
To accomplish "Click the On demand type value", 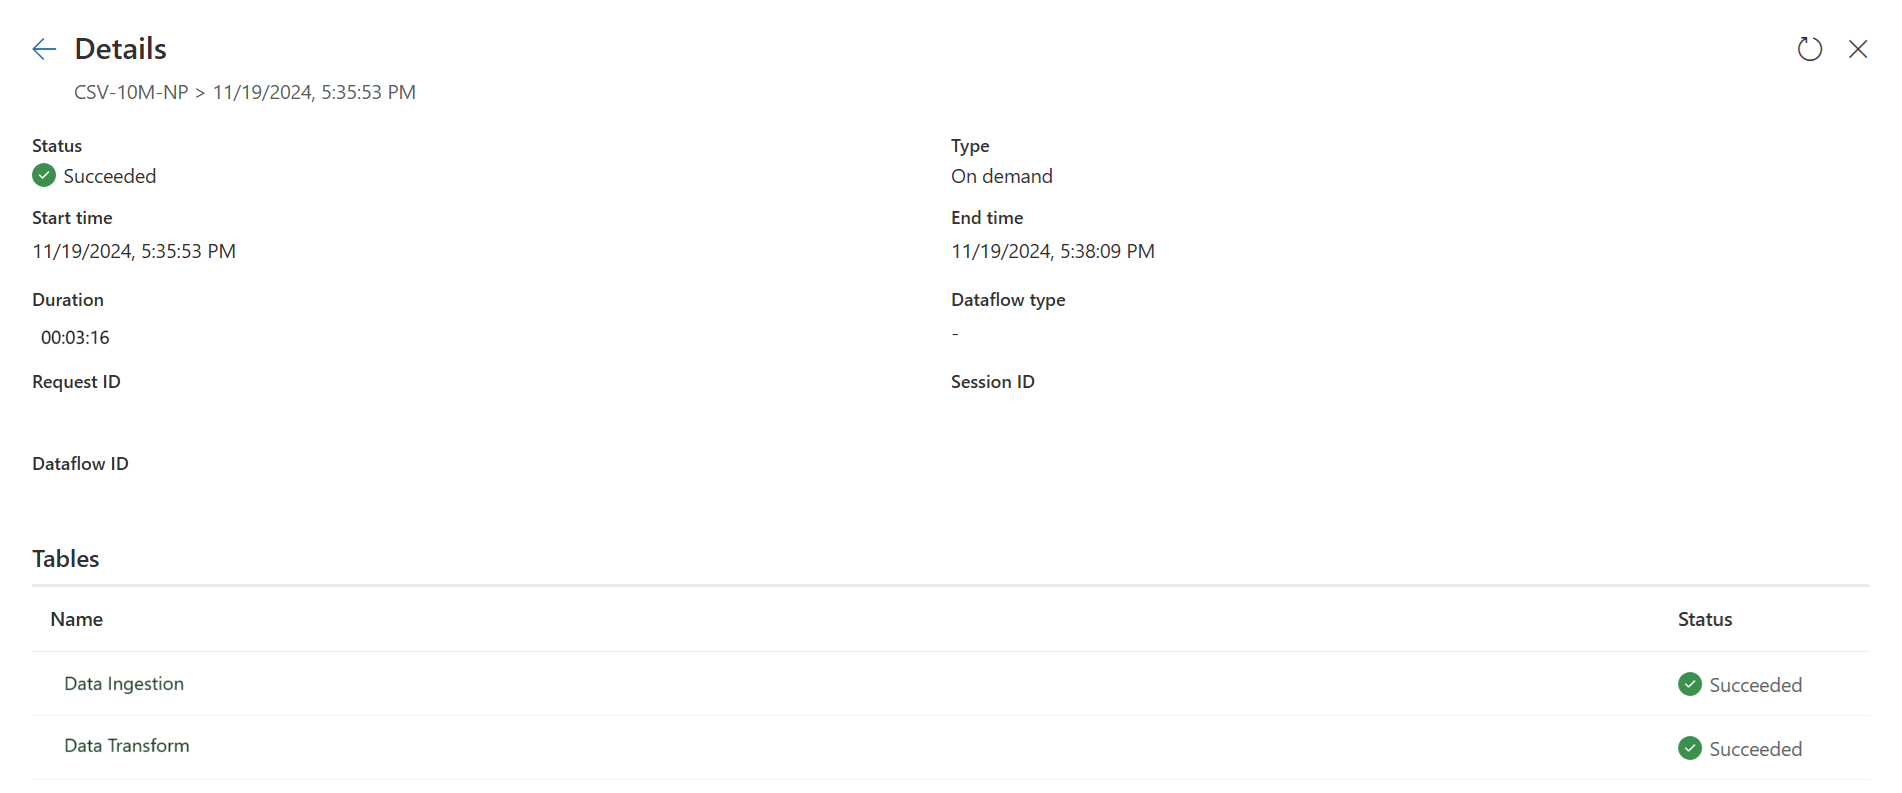I will (x=1001, y=177).
